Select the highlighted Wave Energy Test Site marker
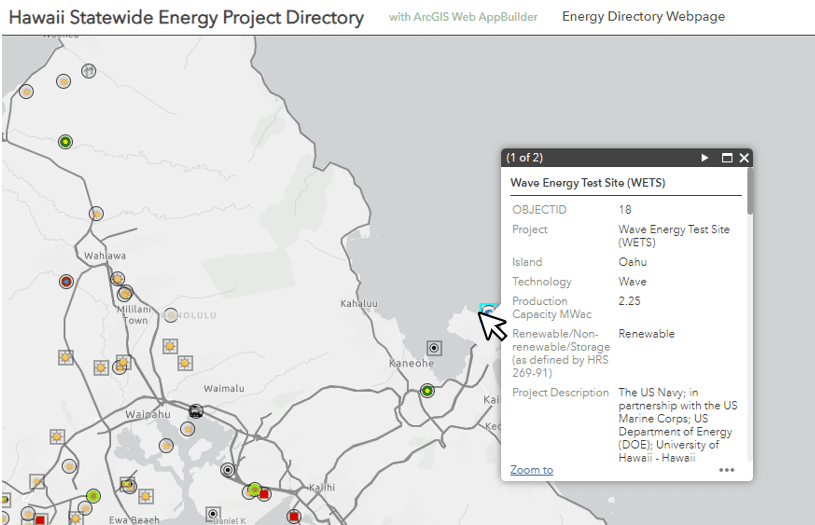815x525 pixels. point(488,312)
